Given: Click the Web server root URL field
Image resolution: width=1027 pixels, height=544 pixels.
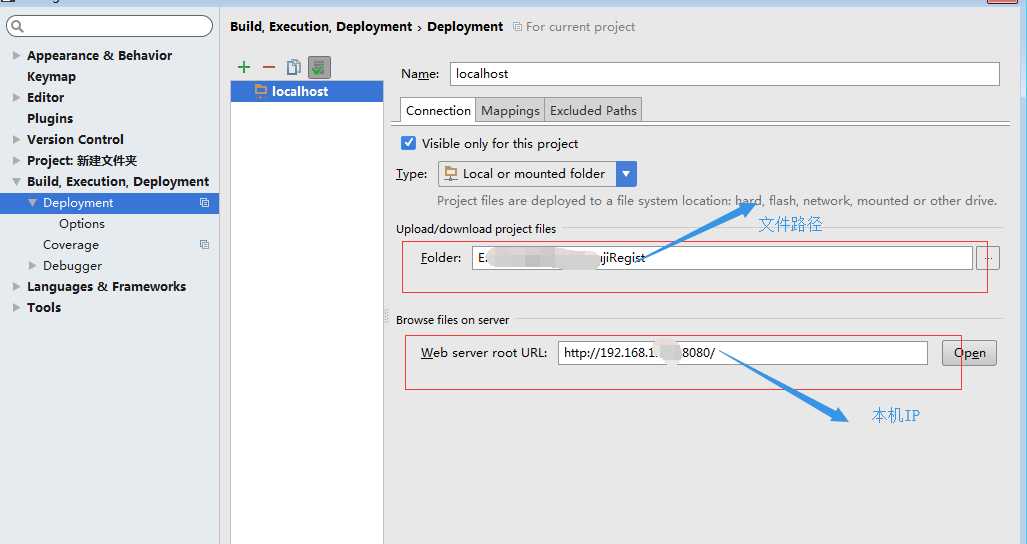Looking at the screenshot, I should tap(742, 353).
